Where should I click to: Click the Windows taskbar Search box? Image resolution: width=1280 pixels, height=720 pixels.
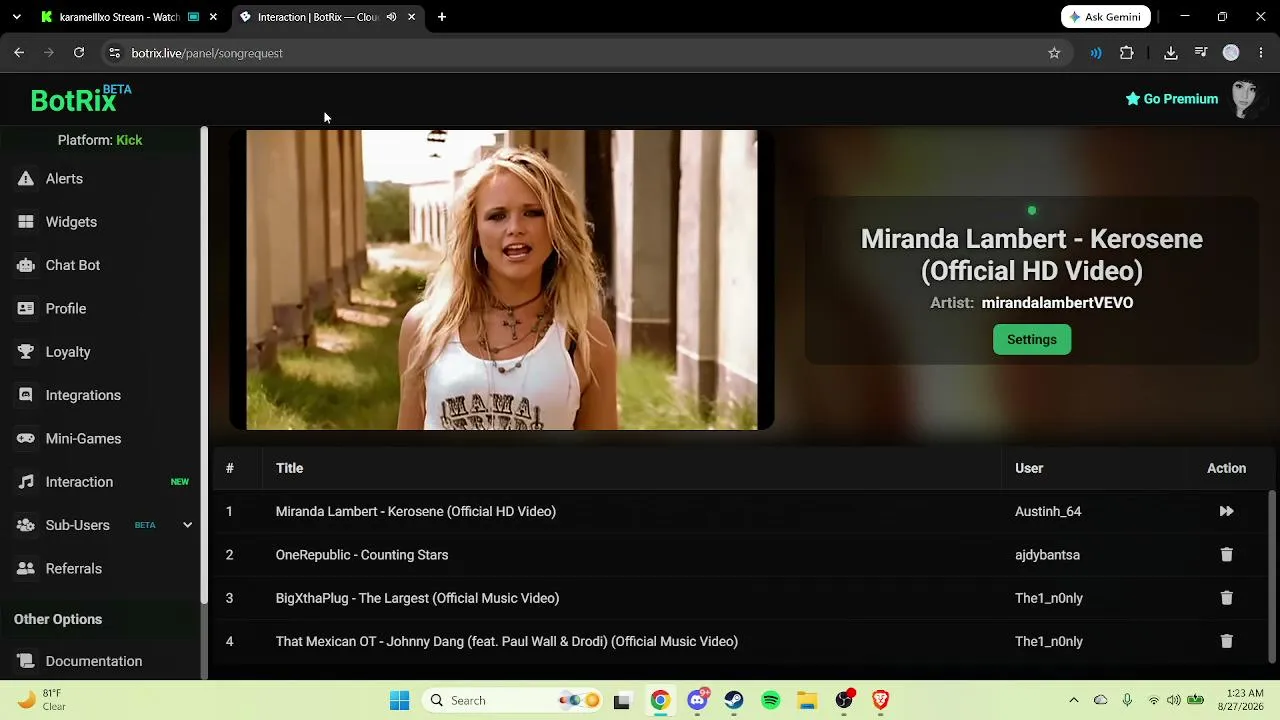pyautogui.click(x=510, y=700)
